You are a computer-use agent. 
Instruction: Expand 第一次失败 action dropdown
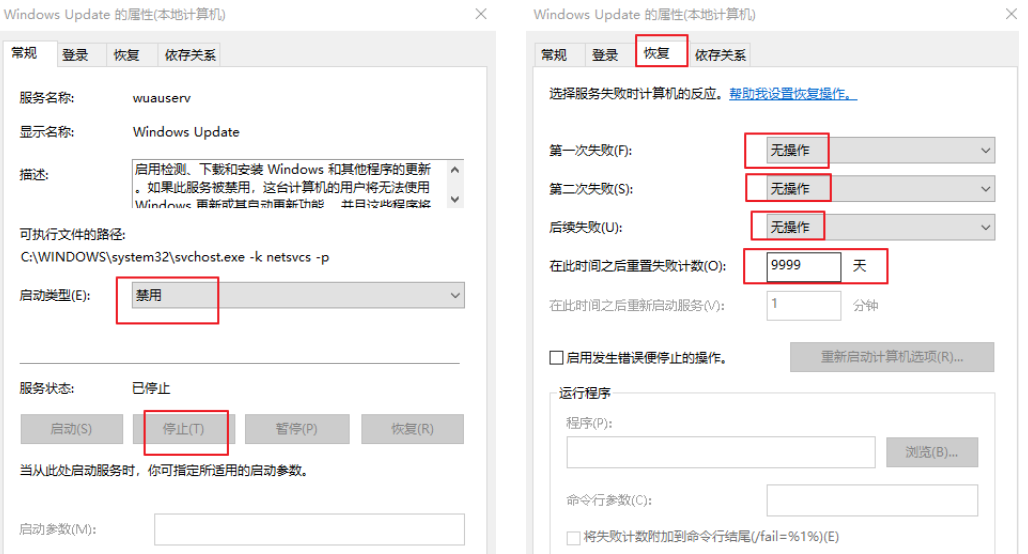[x=880, y=150]
